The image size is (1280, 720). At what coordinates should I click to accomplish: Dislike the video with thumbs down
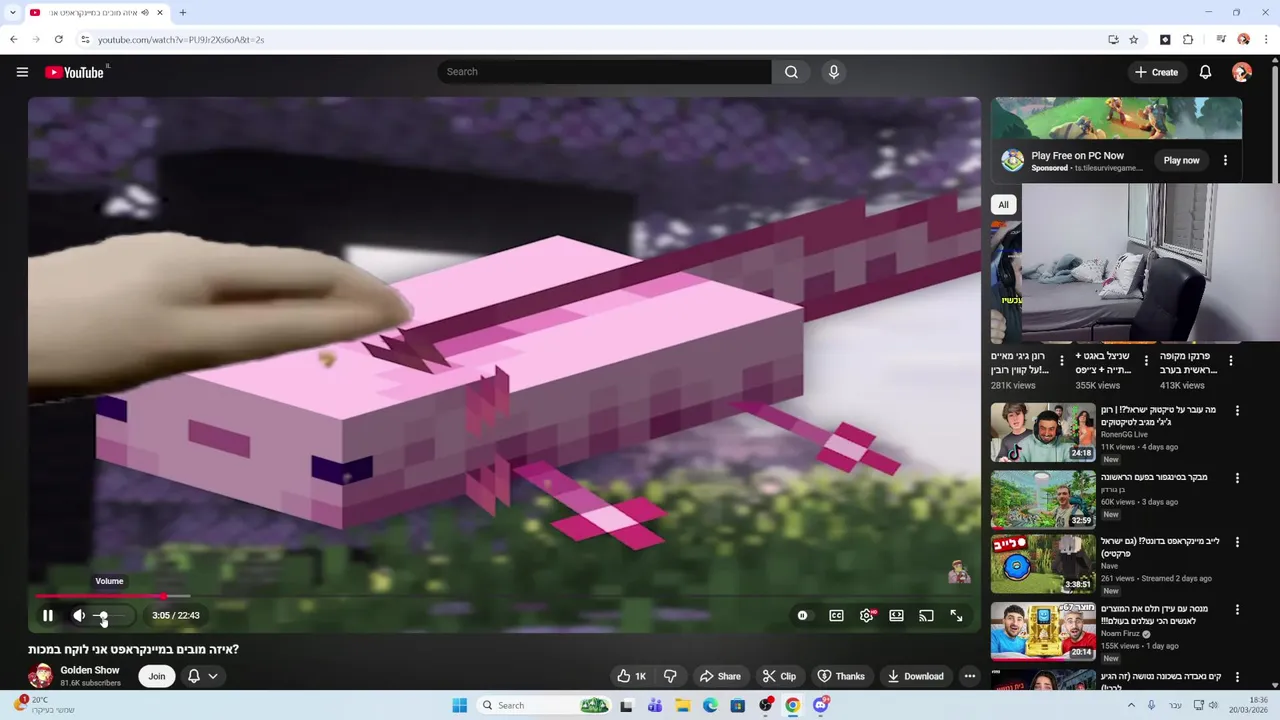click(670, 676)
